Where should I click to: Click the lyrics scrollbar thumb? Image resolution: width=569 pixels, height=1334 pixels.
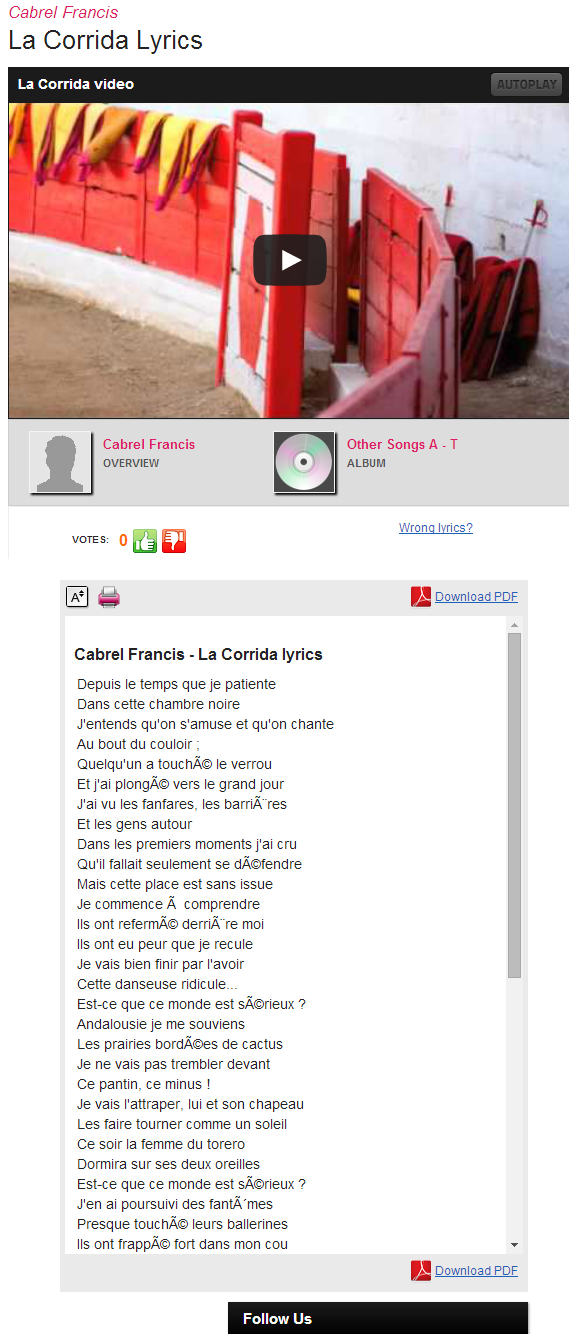click(x=515, y=805)
